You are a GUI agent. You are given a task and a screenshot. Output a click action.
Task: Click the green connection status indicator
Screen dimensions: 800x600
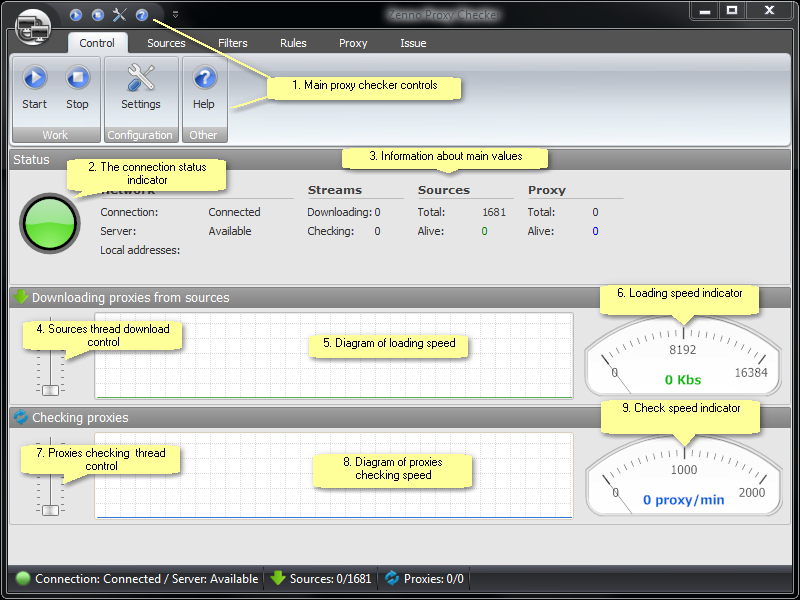tap(49, 222)
